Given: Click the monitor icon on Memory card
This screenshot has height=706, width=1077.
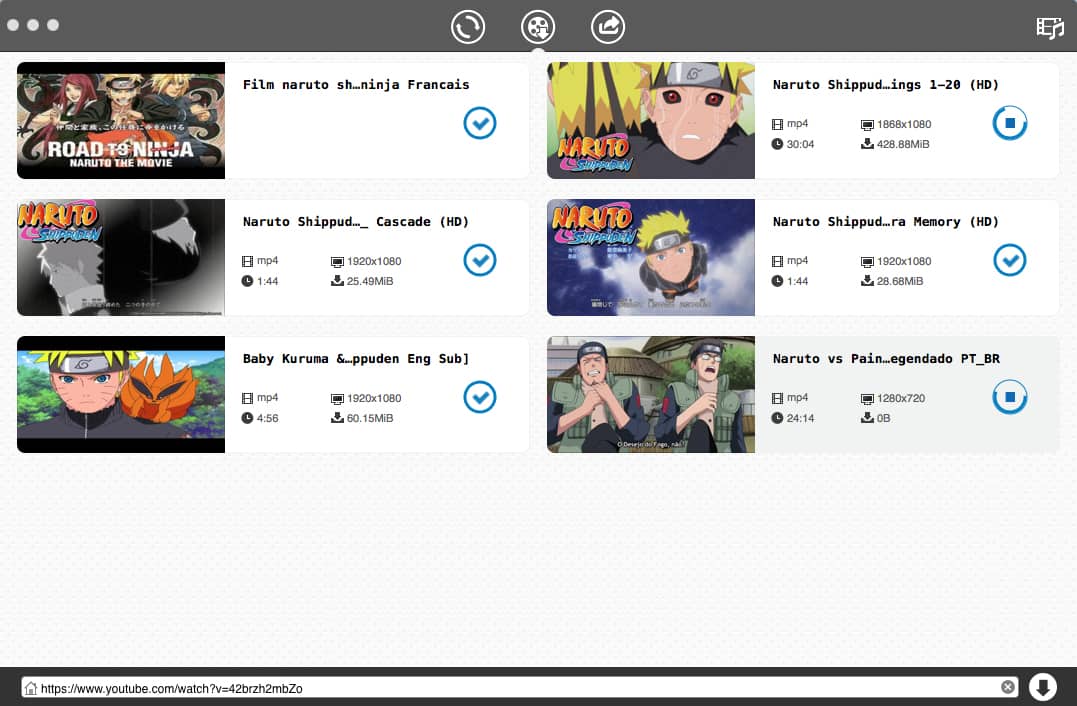Looking at the screenshot, I should click(867, 262).
